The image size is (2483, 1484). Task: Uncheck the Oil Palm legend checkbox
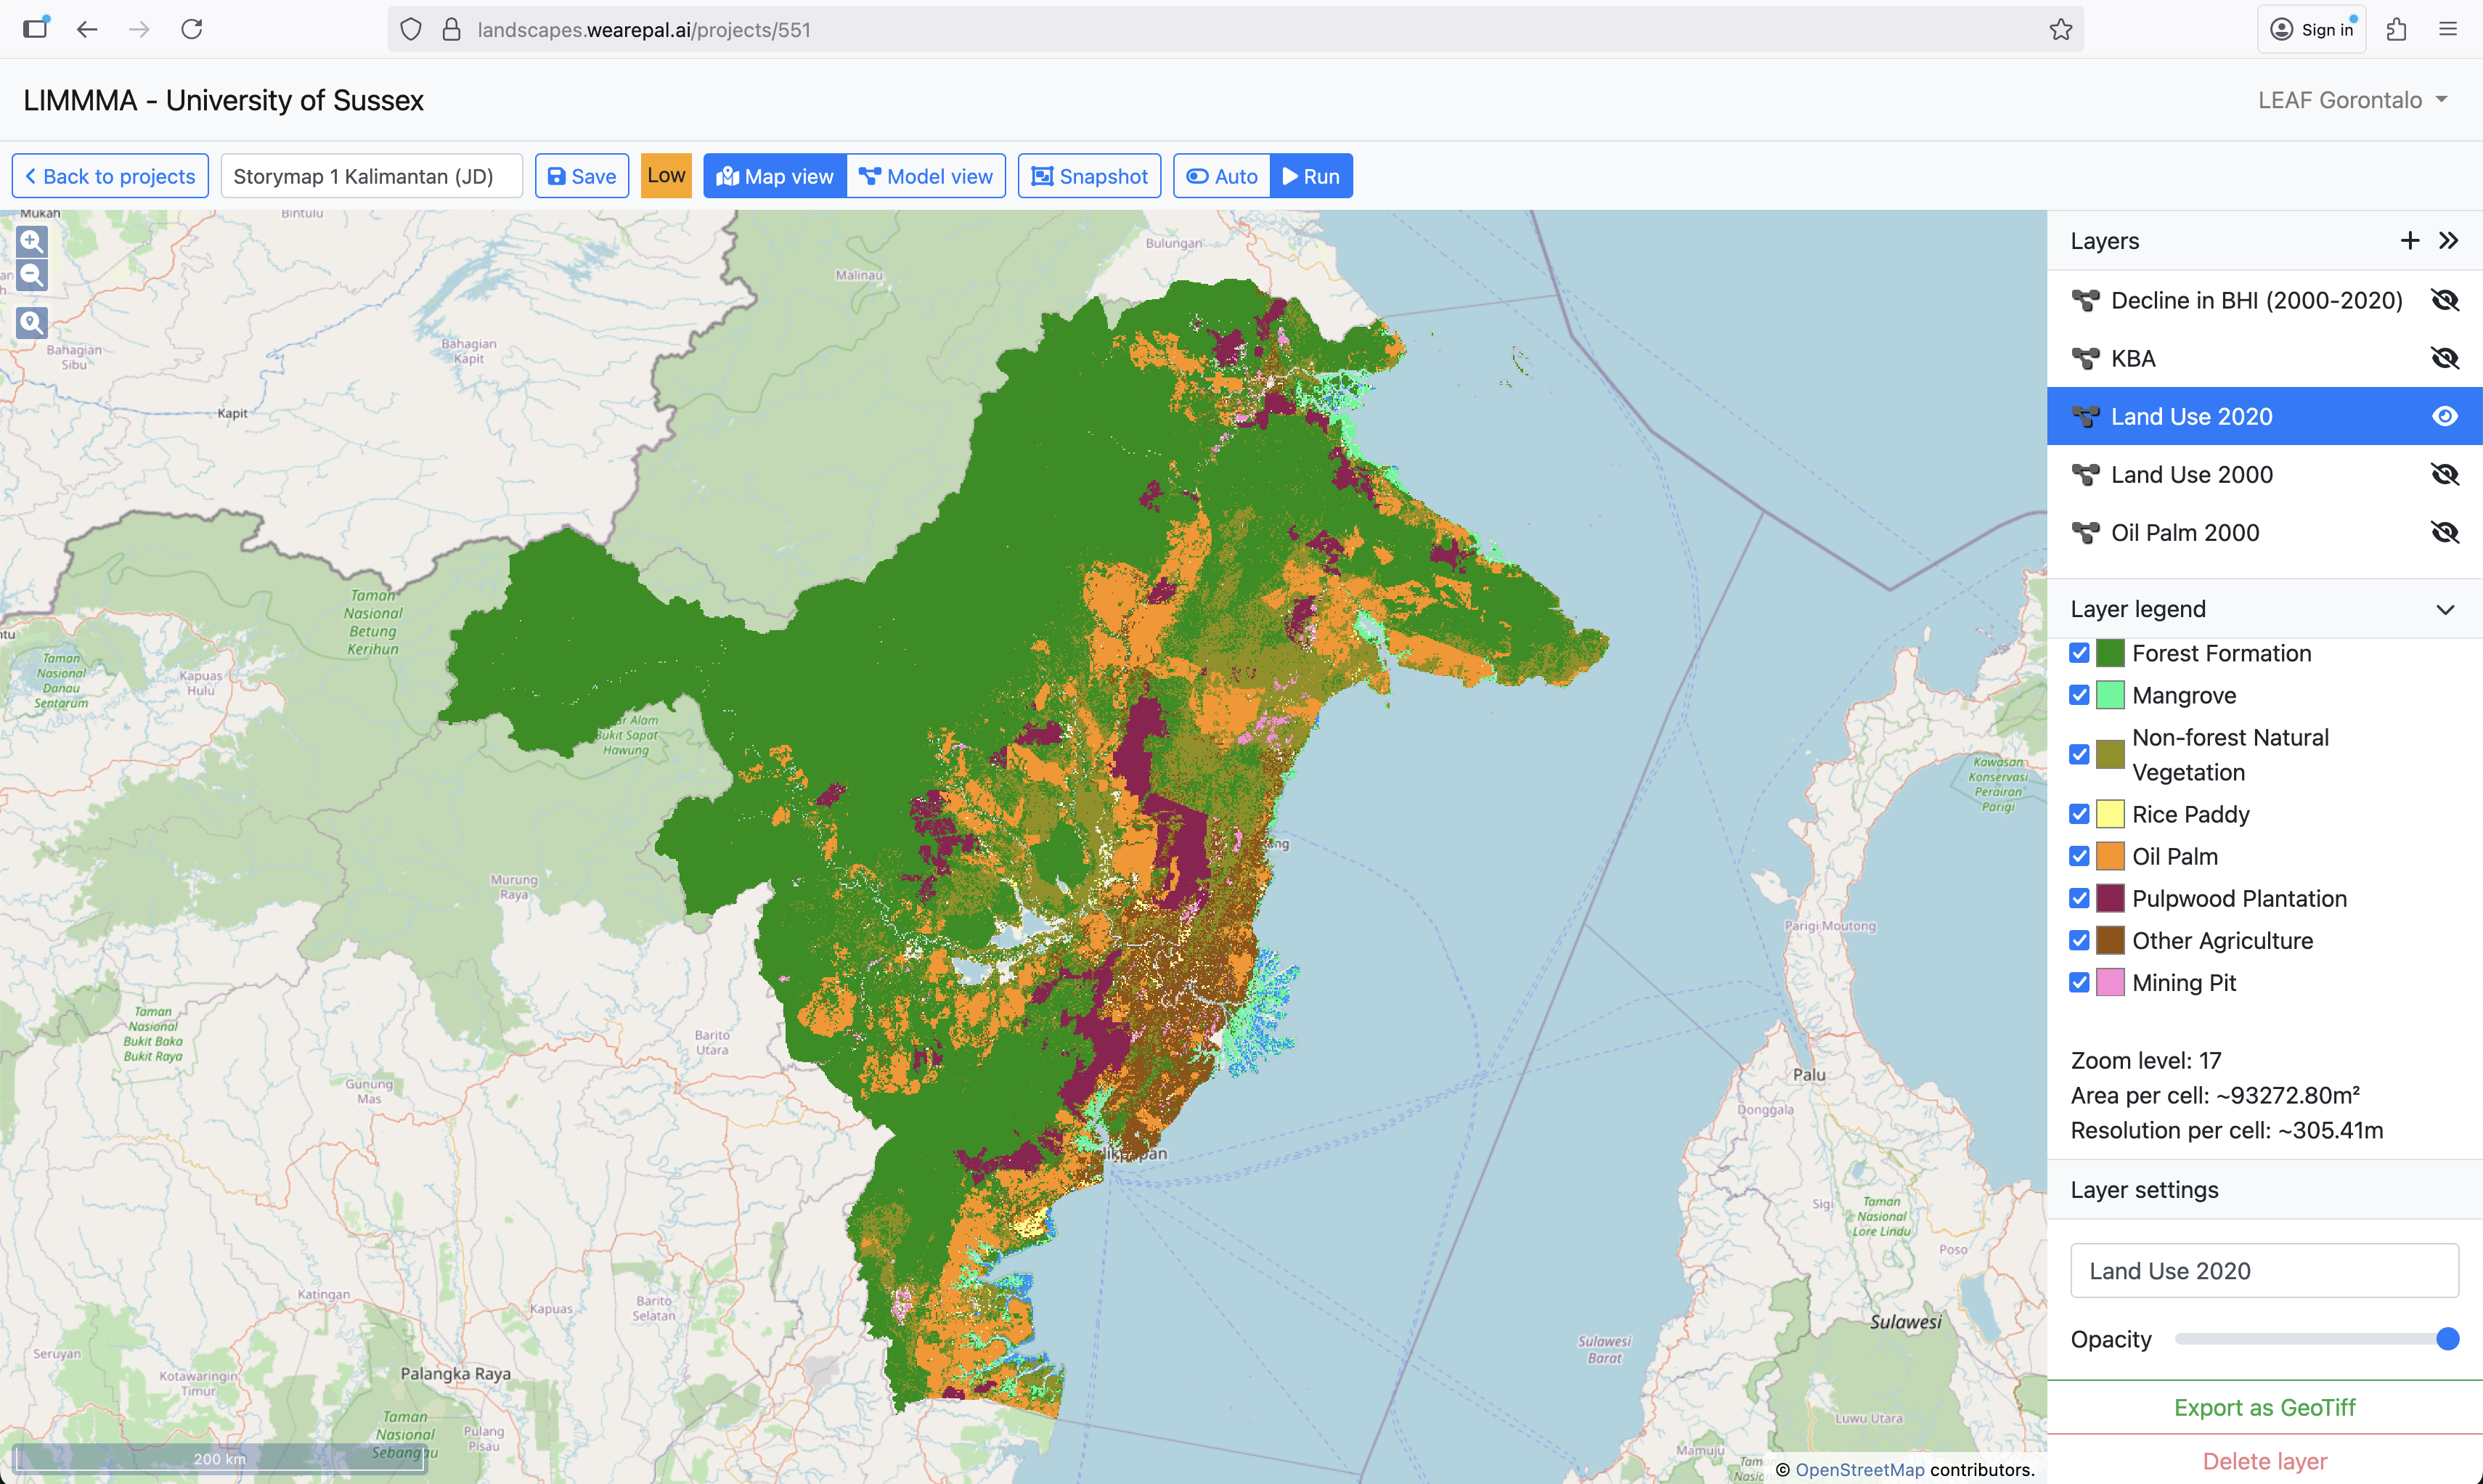2079,856
